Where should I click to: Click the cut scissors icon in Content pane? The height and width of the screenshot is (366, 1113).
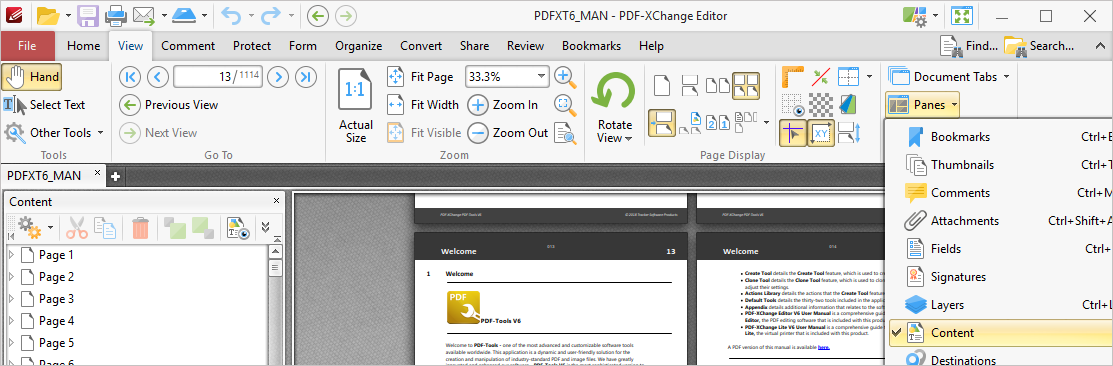pyautogui.click(x=77, y=228)
